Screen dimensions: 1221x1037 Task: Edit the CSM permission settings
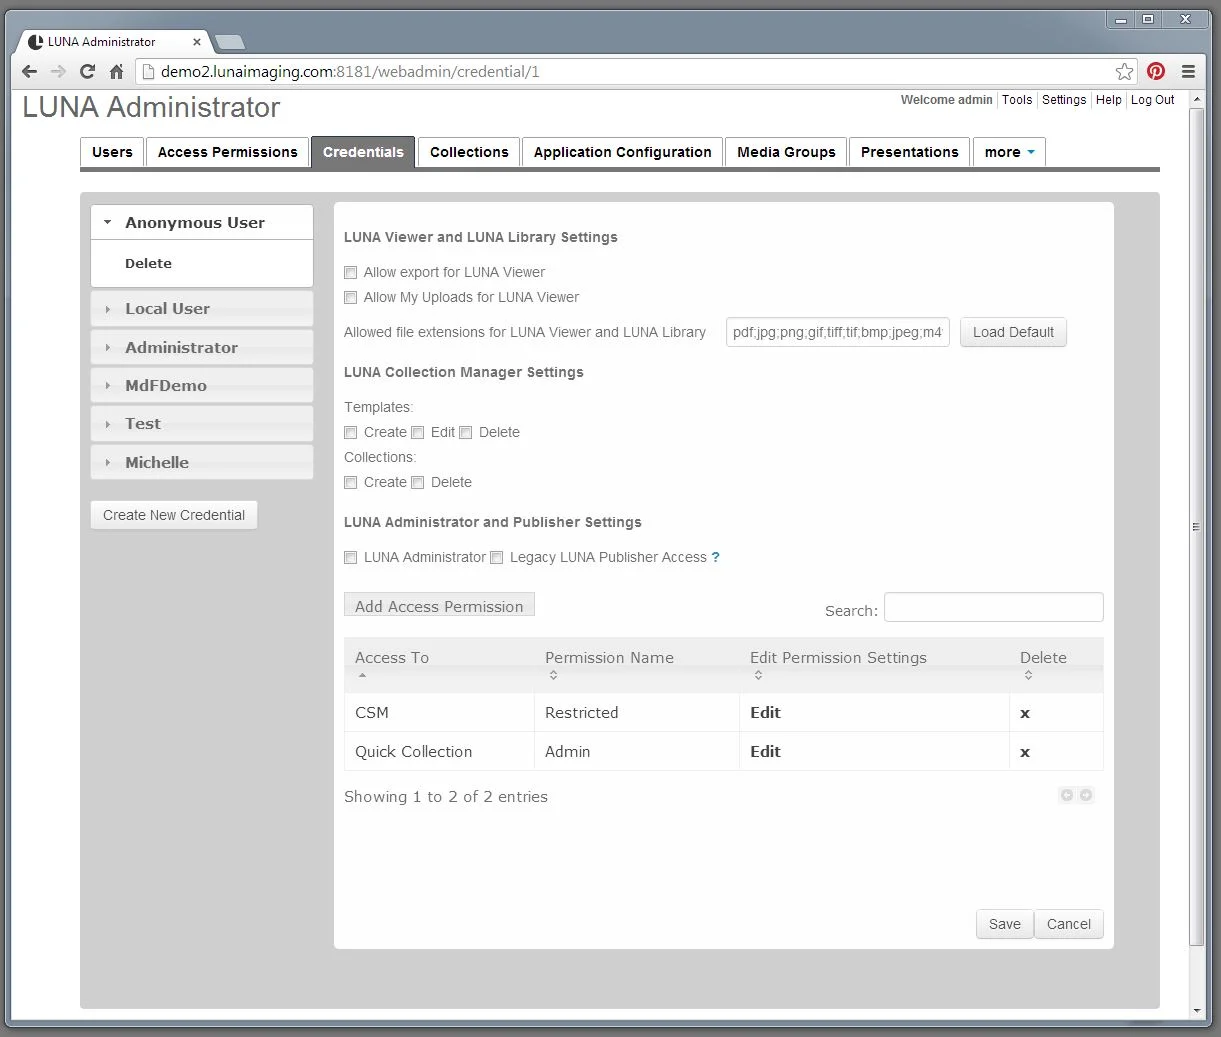pos(765,712)
